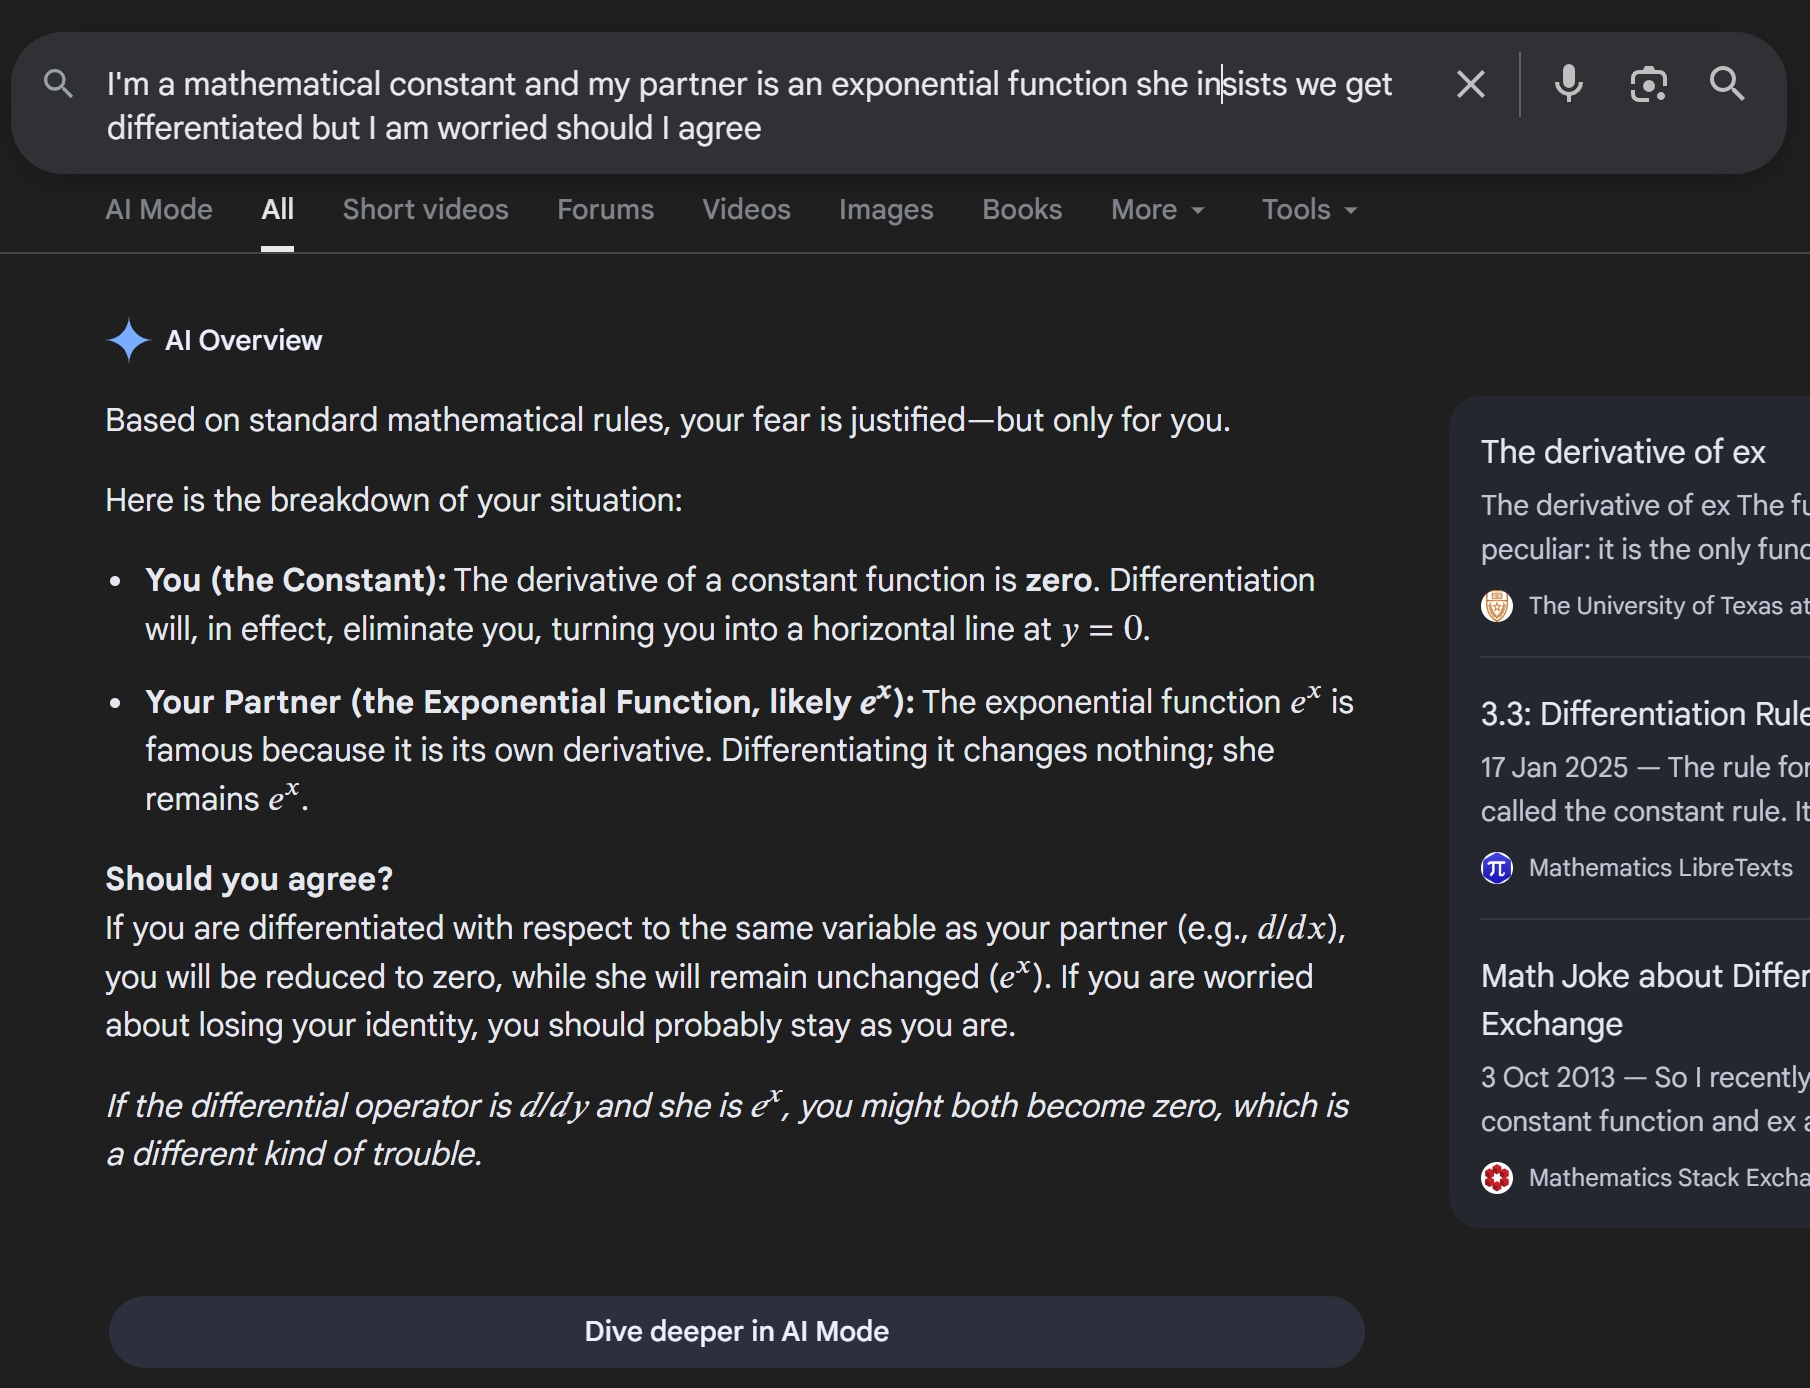Open the Forums results tab
1810x1388 pixels.
[x=605, y=210]
